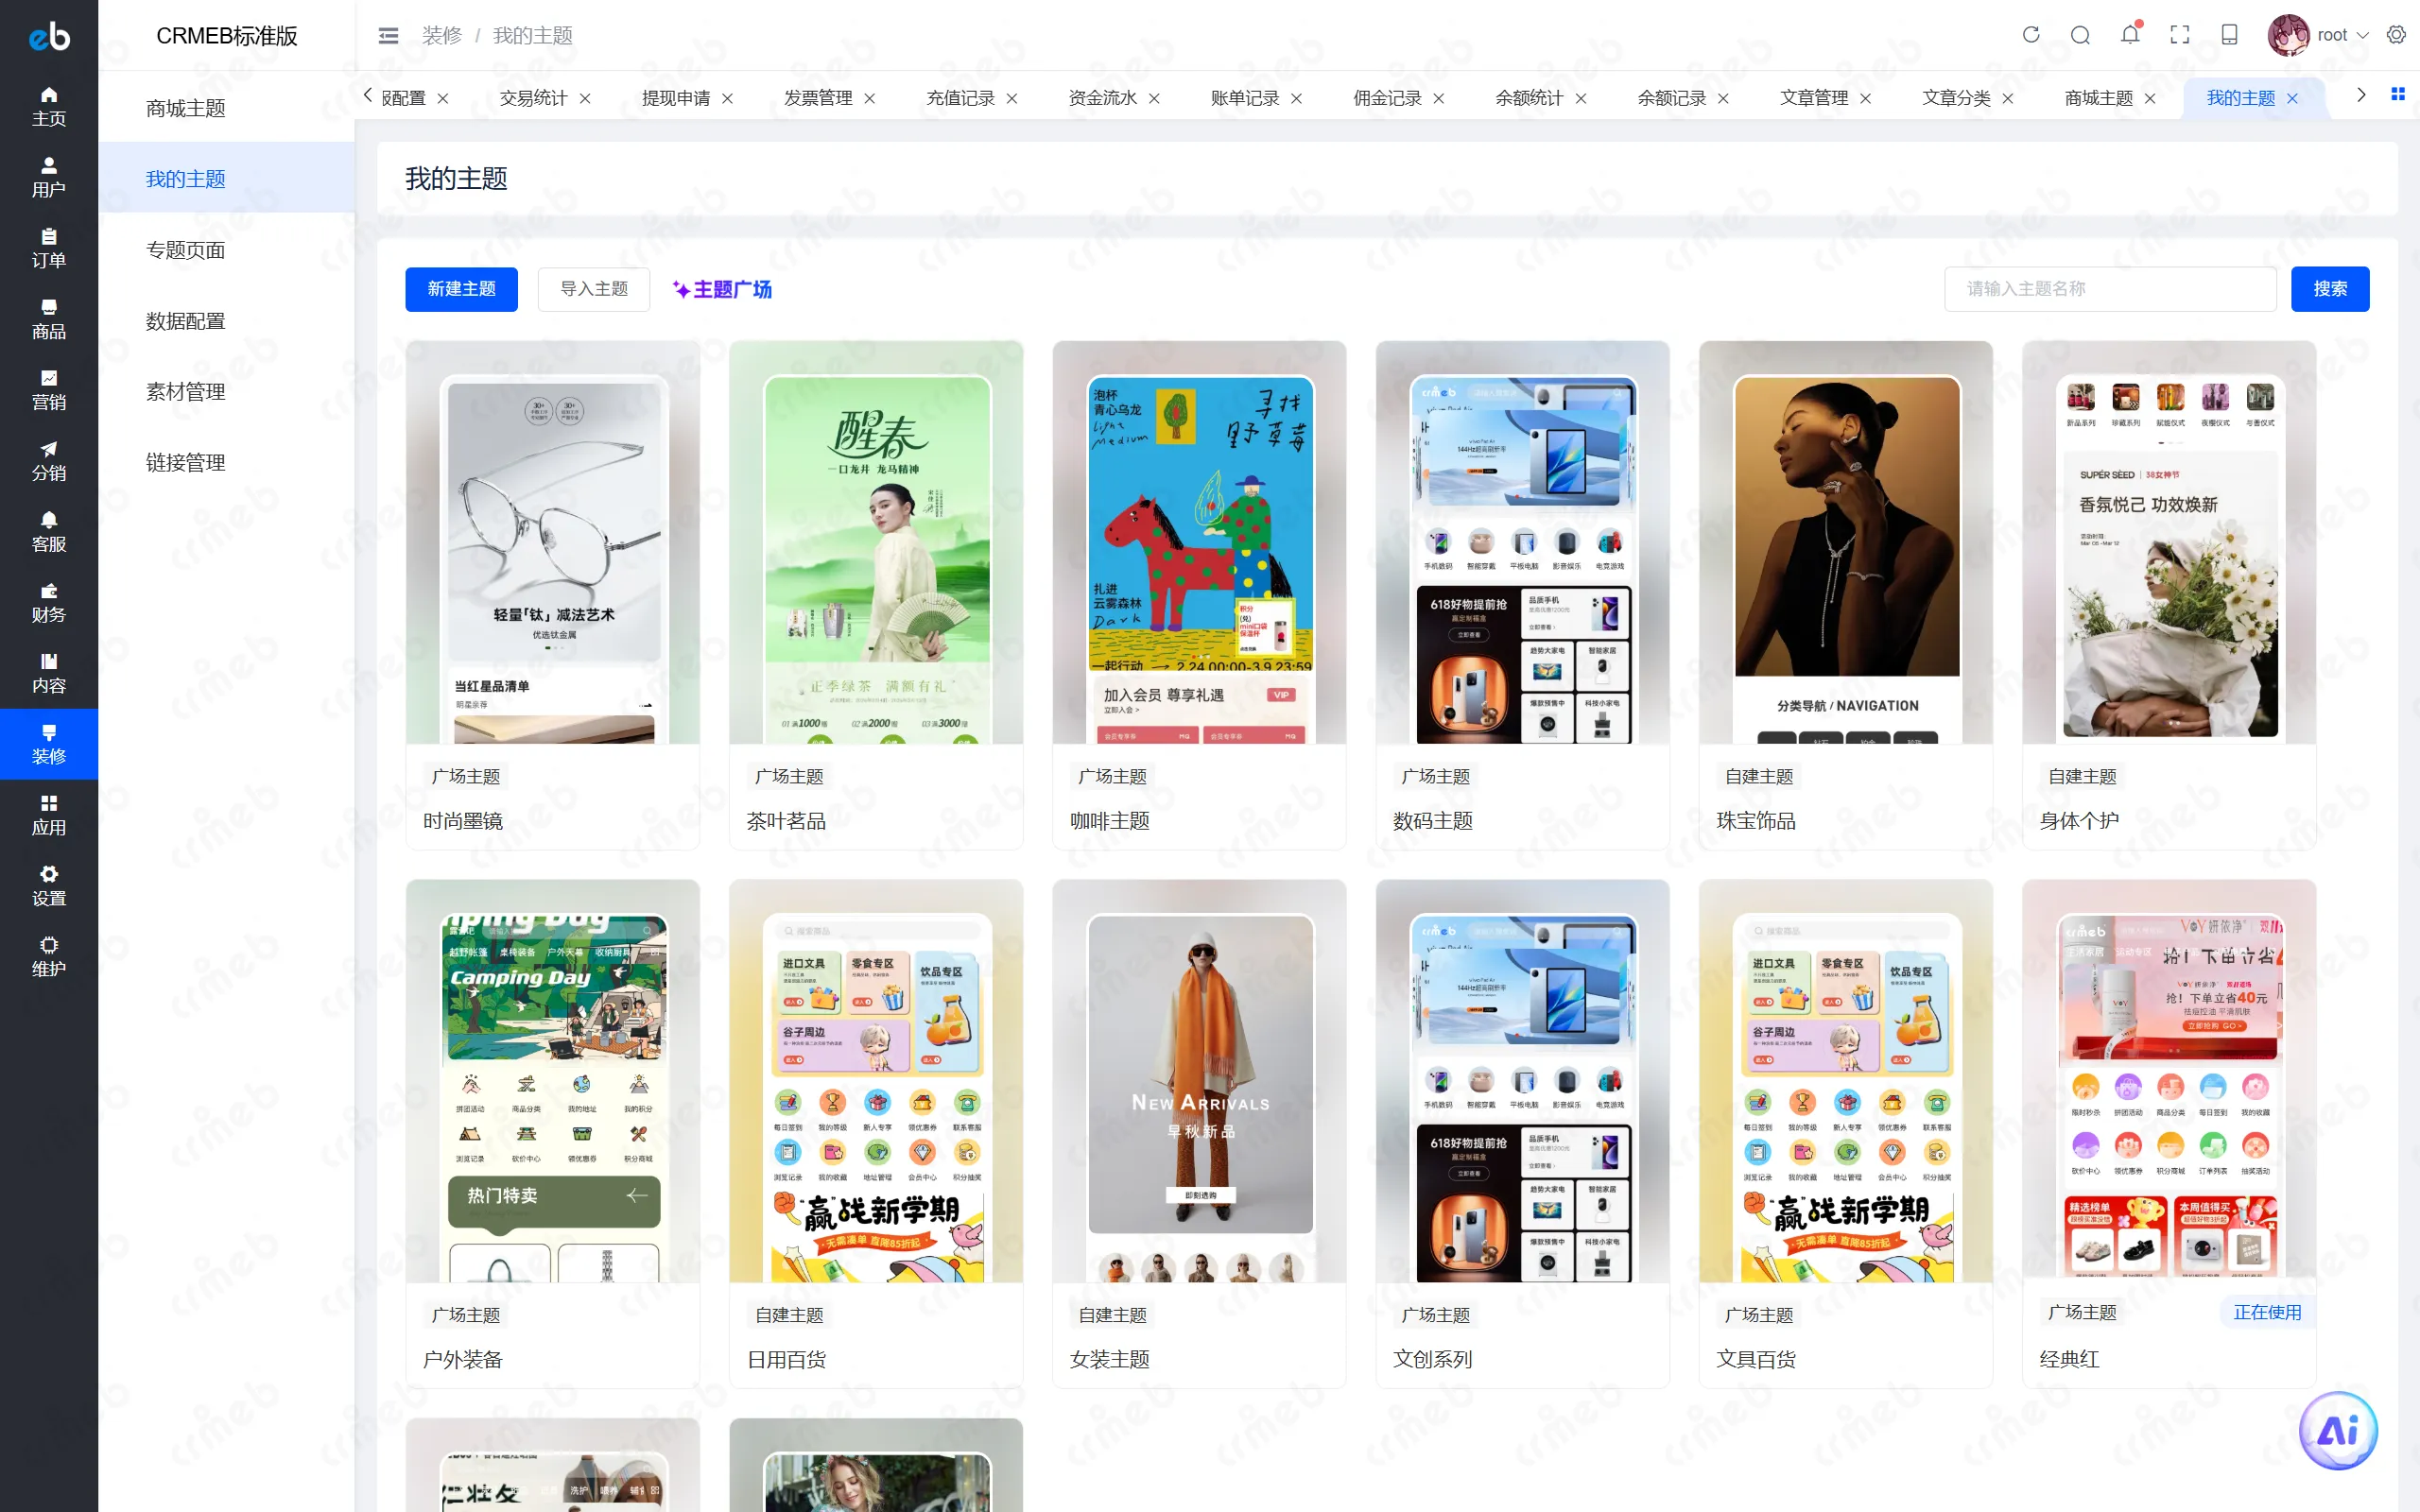This screenshot has width=2420, height=1512.
Task: Click the 搜索 button
Action: pyautogui.click(x=2330, y=289)
